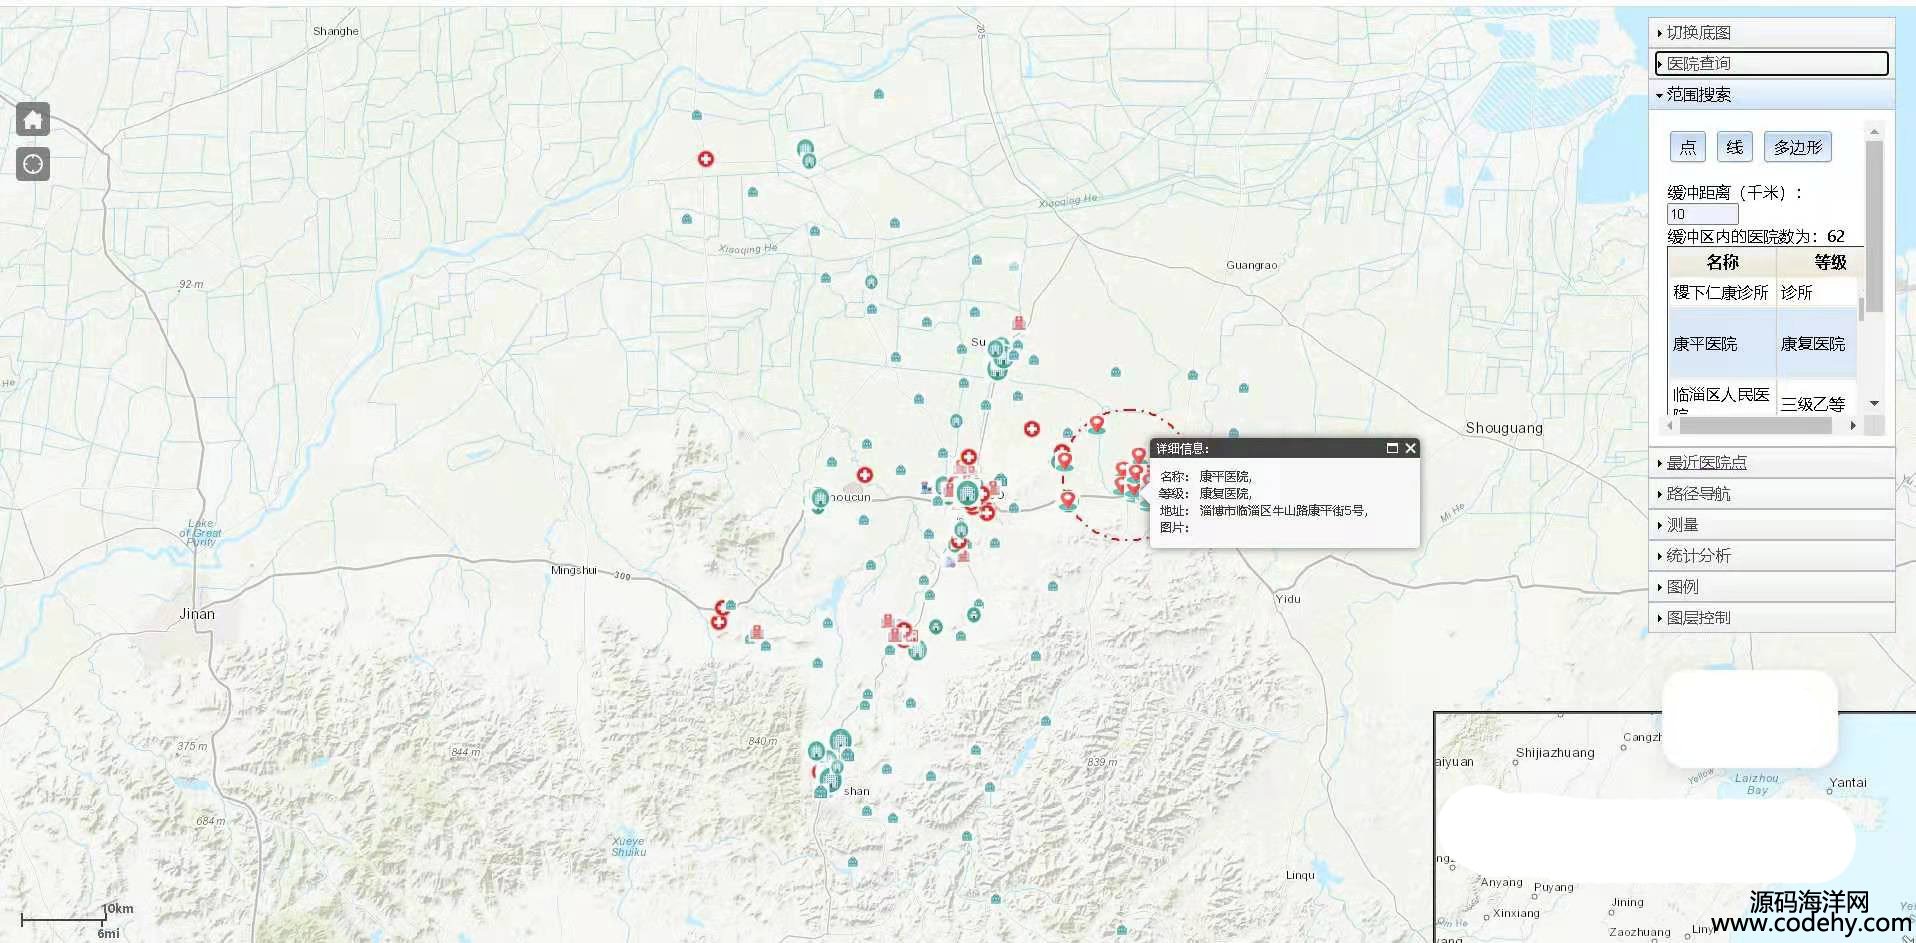This screenshot has height=943, width=1916.
Task: Select the 线 line search mode
Action: (1734, 147)
